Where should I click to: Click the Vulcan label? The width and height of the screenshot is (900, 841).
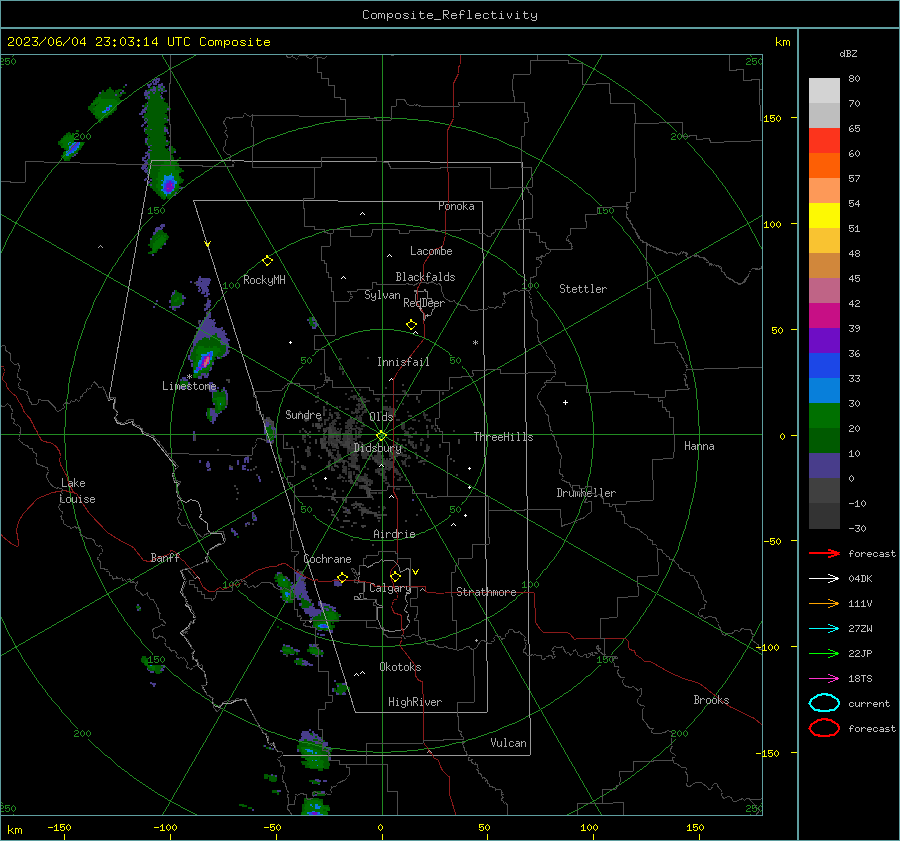508,743
